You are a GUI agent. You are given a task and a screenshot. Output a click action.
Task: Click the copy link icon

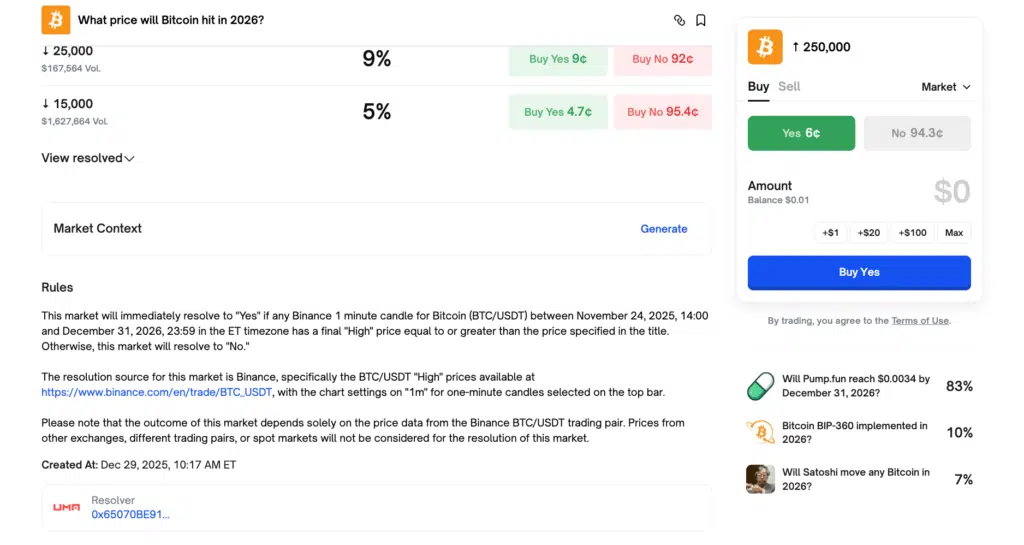point(680,20)
